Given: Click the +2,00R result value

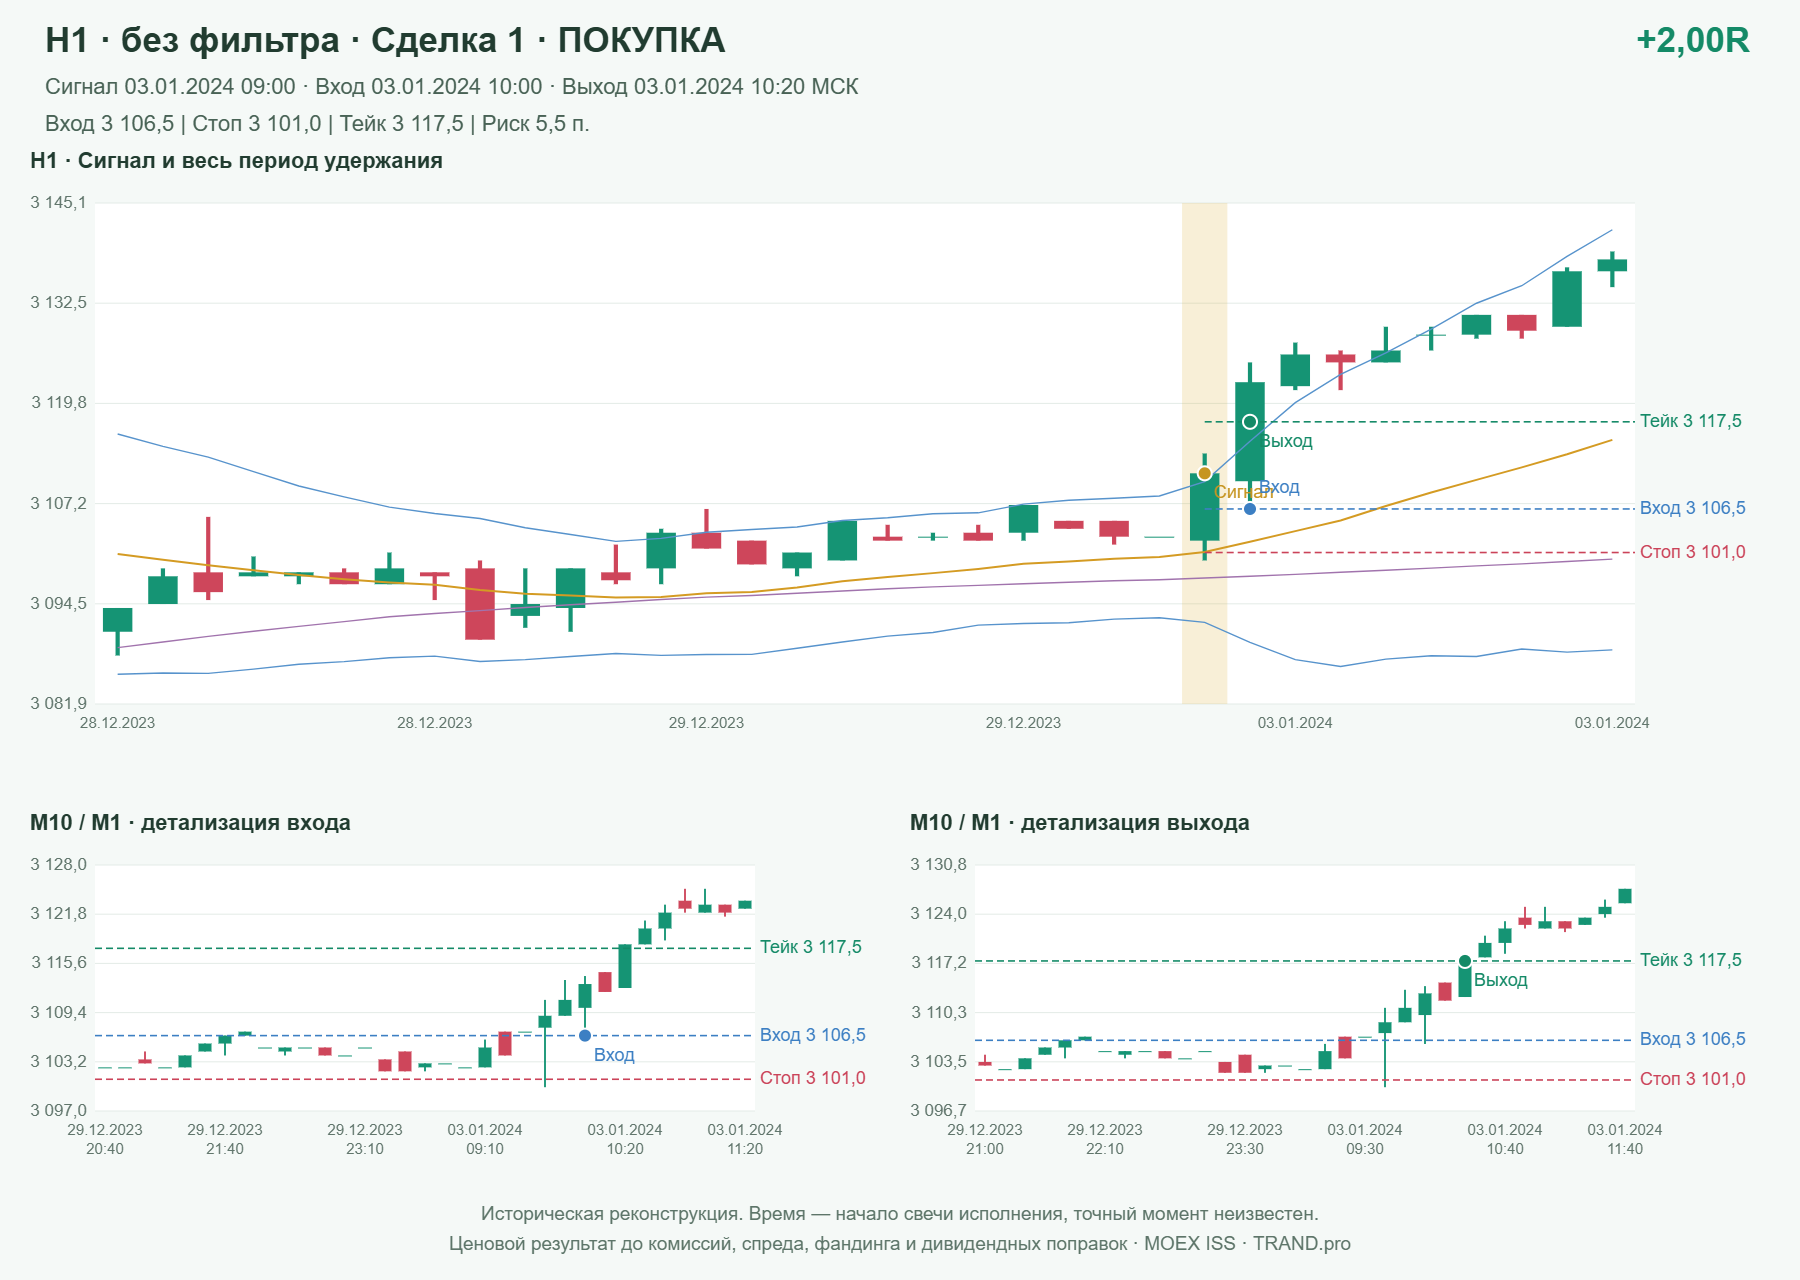Looking at the screenshot, I should point(1693,40).
